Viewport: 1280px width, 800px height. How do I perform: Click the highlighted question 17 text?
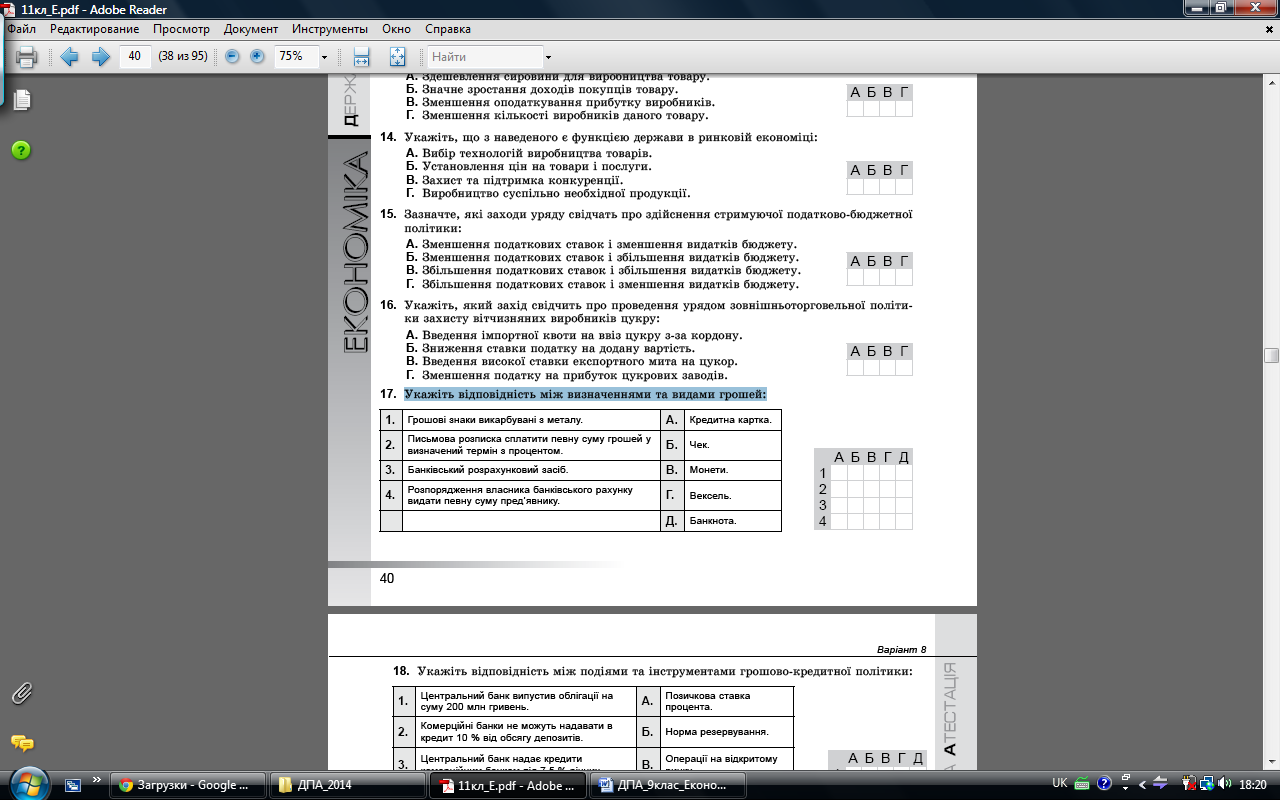tap(585, 394)
